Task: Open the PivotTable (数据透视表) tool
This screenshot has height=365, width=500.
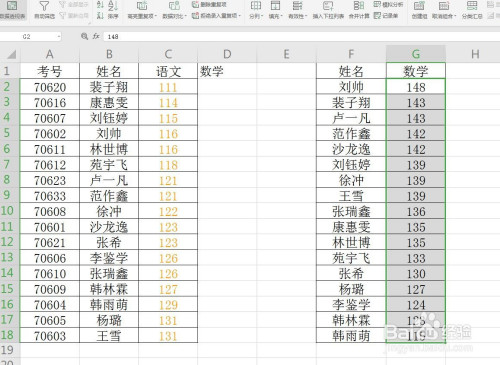Action: [12, 10]
